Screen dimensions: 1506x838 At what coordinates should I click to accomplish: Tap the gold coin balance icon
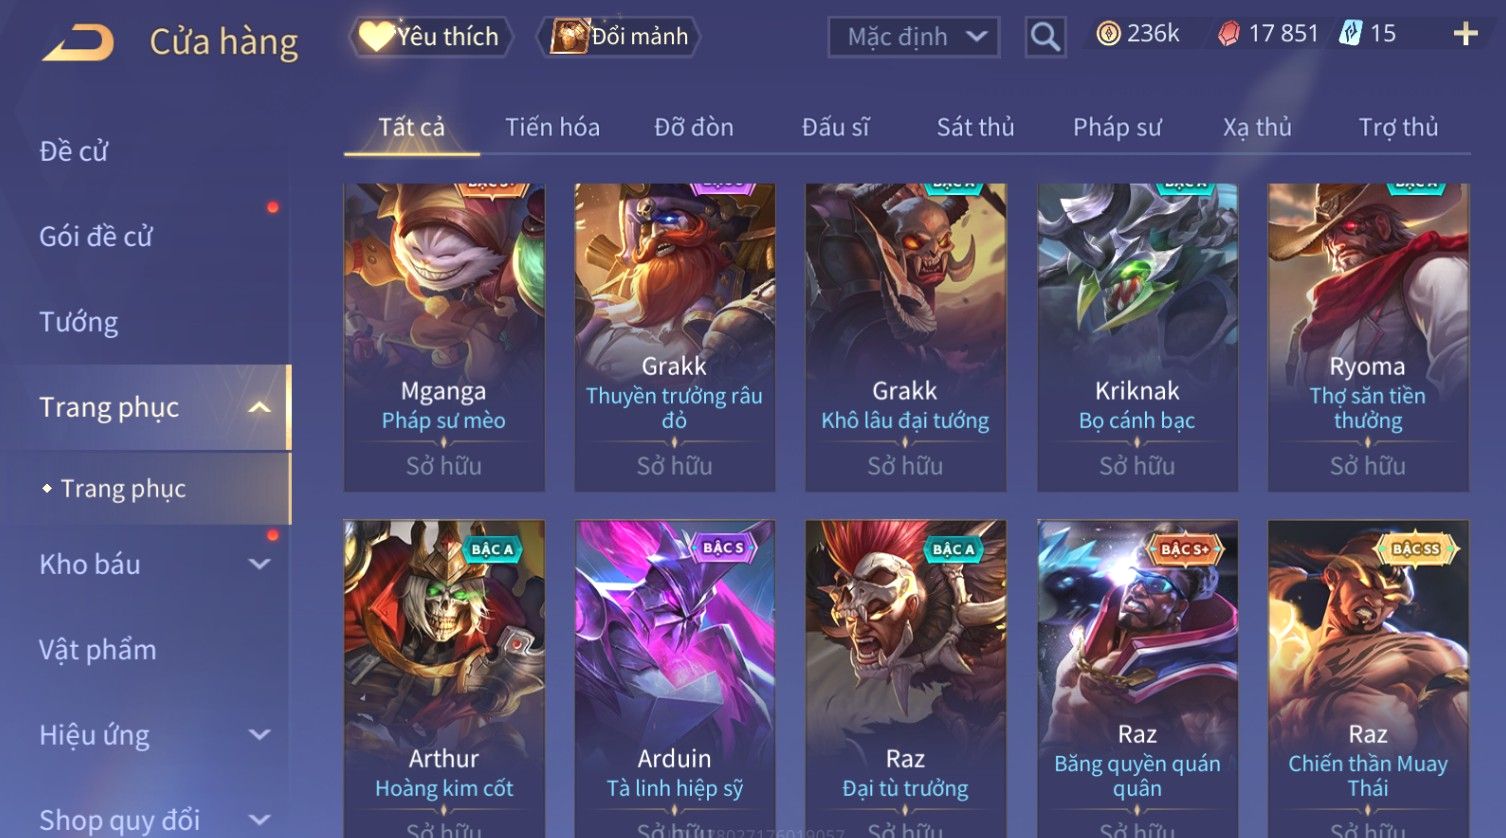pos(1108,34)
